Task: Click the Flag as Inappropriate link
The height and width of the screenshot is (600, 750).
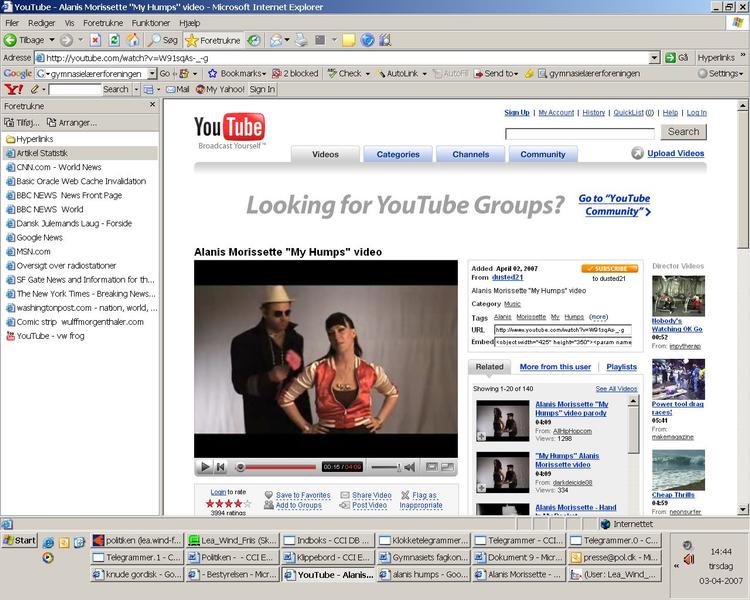Action: click(421, 500)
